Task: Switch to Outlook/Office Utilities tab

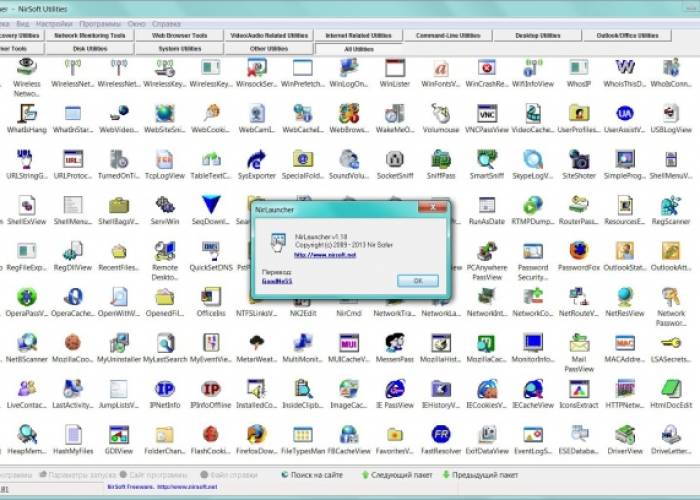Action: pyautogui.click(x=627, y=35)
